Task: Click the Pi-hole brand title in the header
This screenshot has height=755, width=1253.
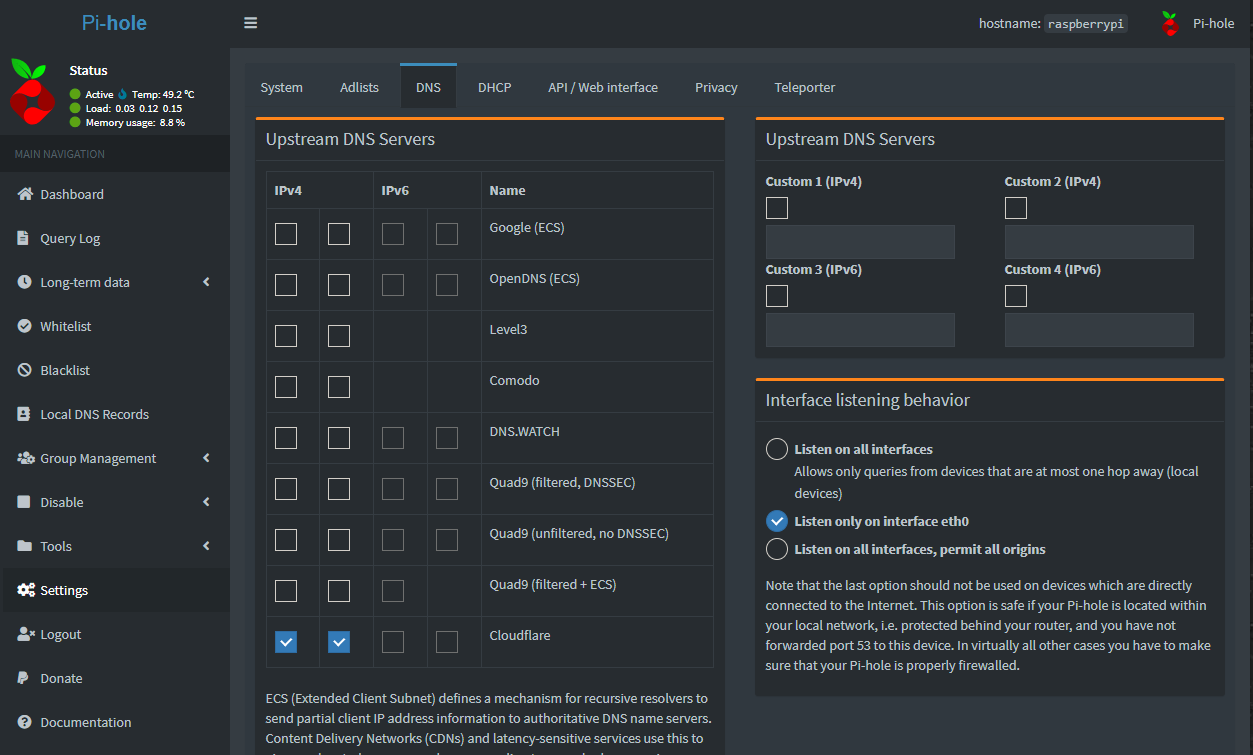Action: (x=114, y=23)
